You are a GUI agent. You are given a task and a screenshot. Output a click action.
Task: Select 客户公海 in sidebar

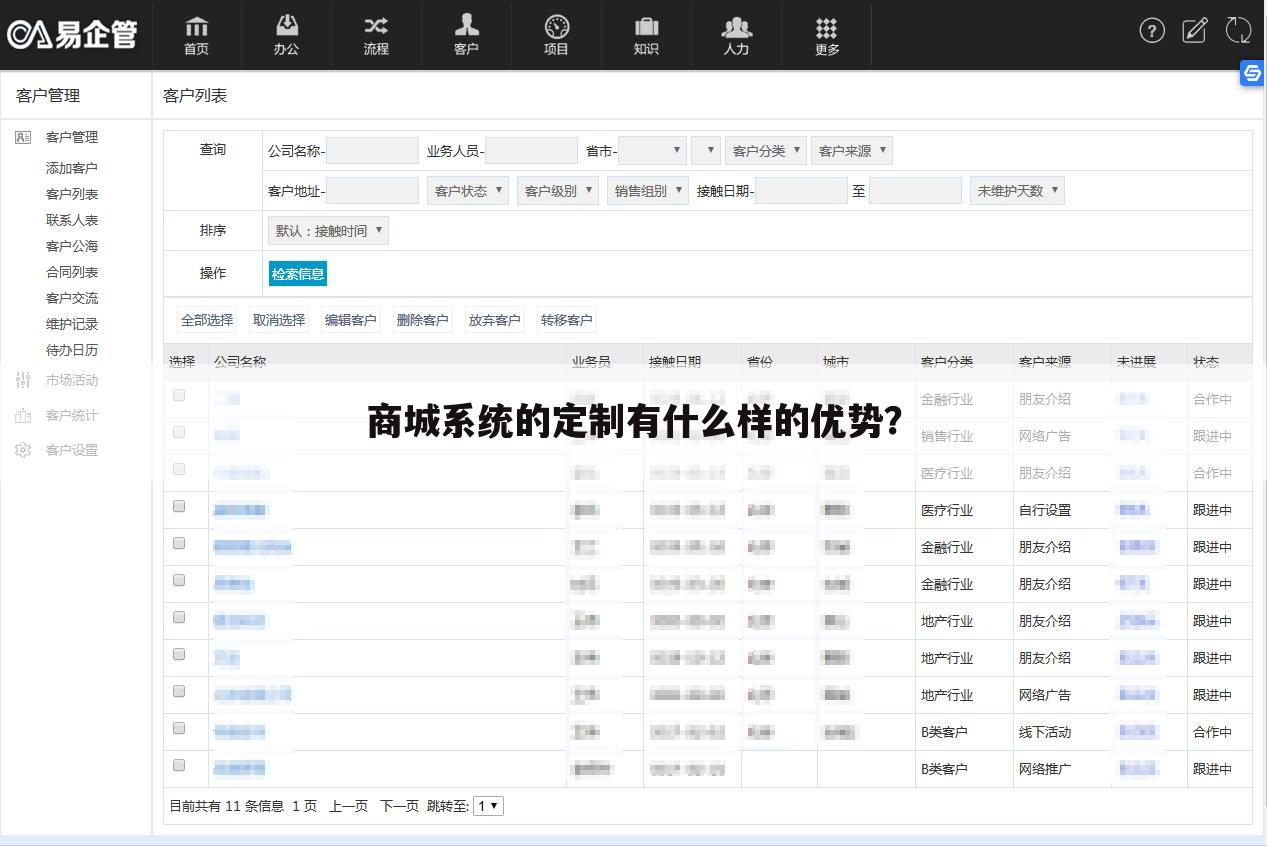point(72,246)
